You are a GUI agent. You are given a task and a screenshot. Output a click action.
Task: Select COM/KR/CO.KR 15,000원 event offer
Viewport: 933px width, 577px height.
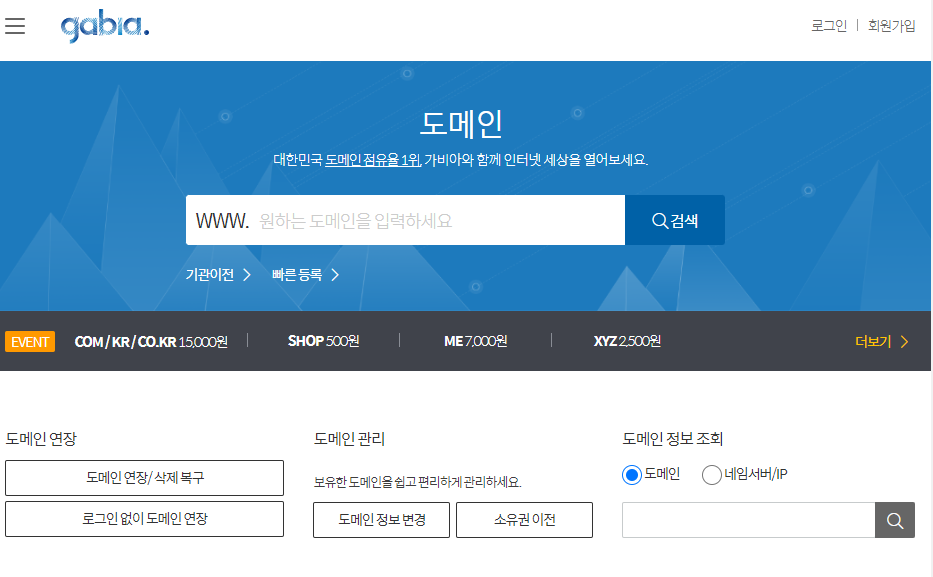[x=151, y=342]
